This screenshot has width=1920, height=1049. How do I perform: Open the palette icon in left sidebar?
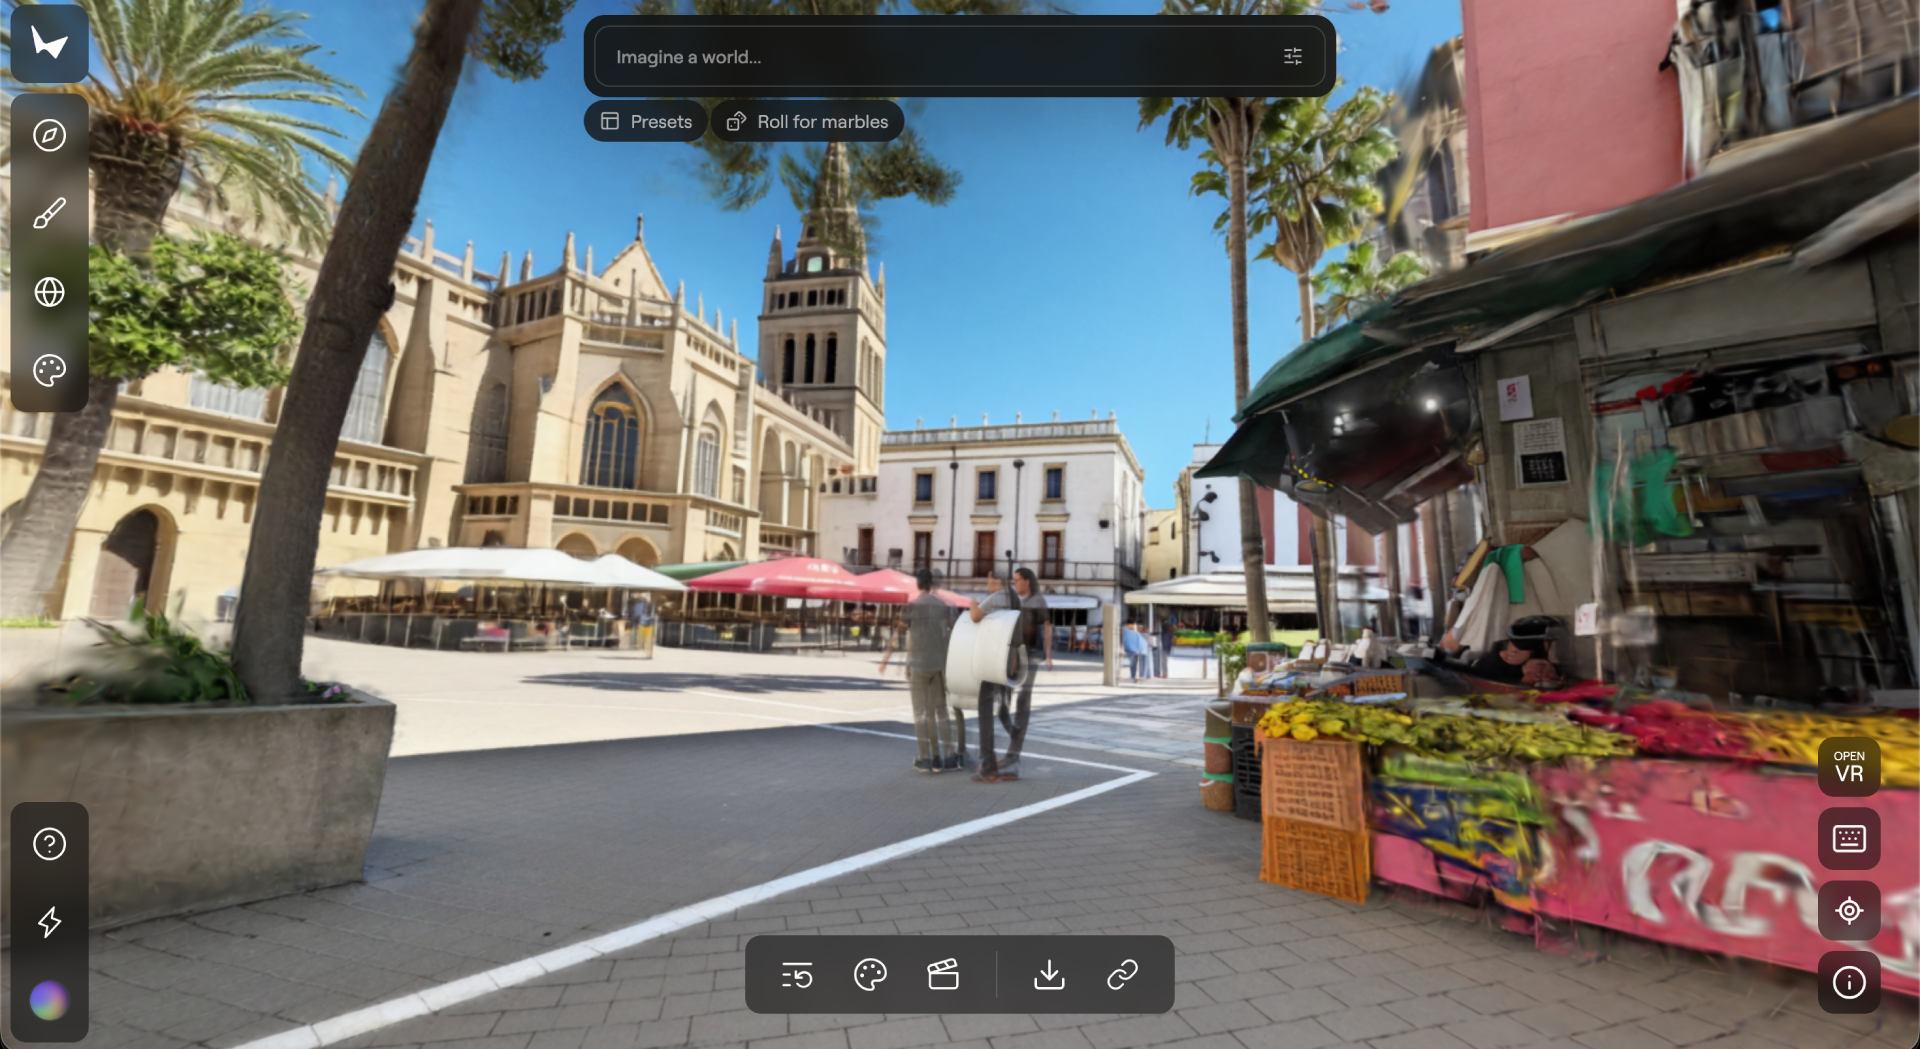pyautogui.click(x=49, y=371)
